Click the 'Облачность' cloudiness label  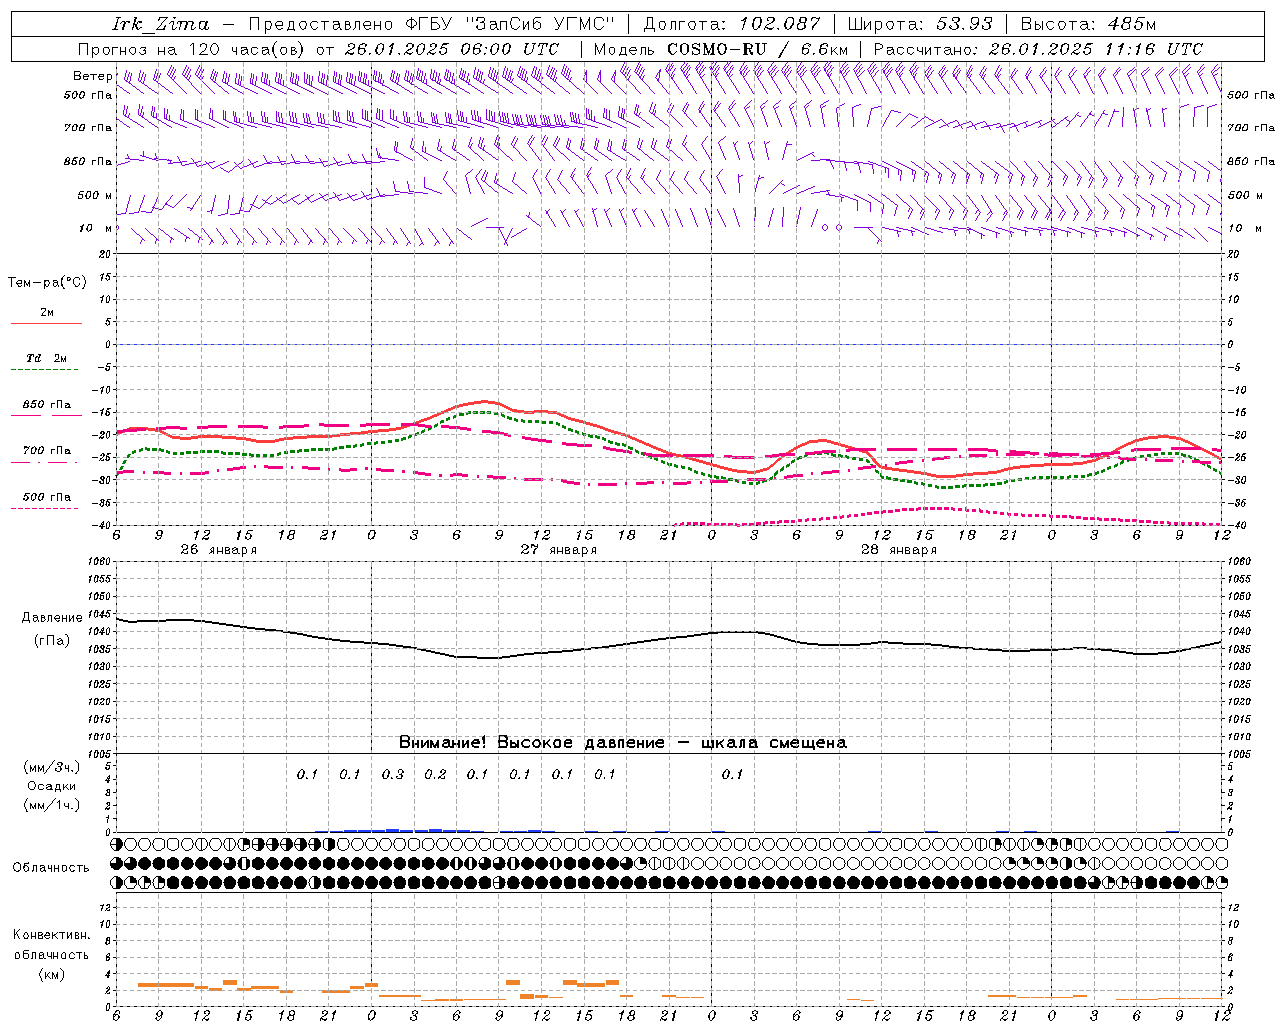[x=51, y=867]
